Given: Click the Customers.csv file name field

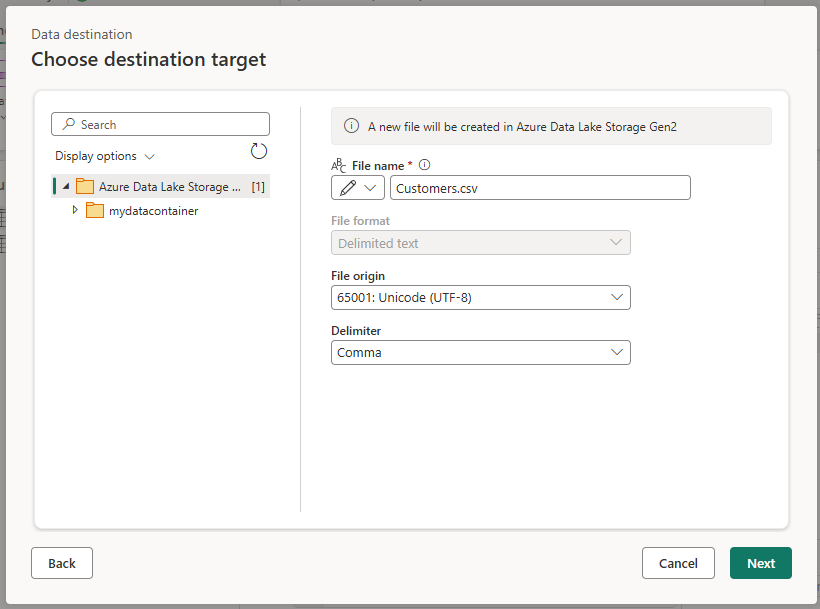Looking at the screenshot, I should [540, 188].
